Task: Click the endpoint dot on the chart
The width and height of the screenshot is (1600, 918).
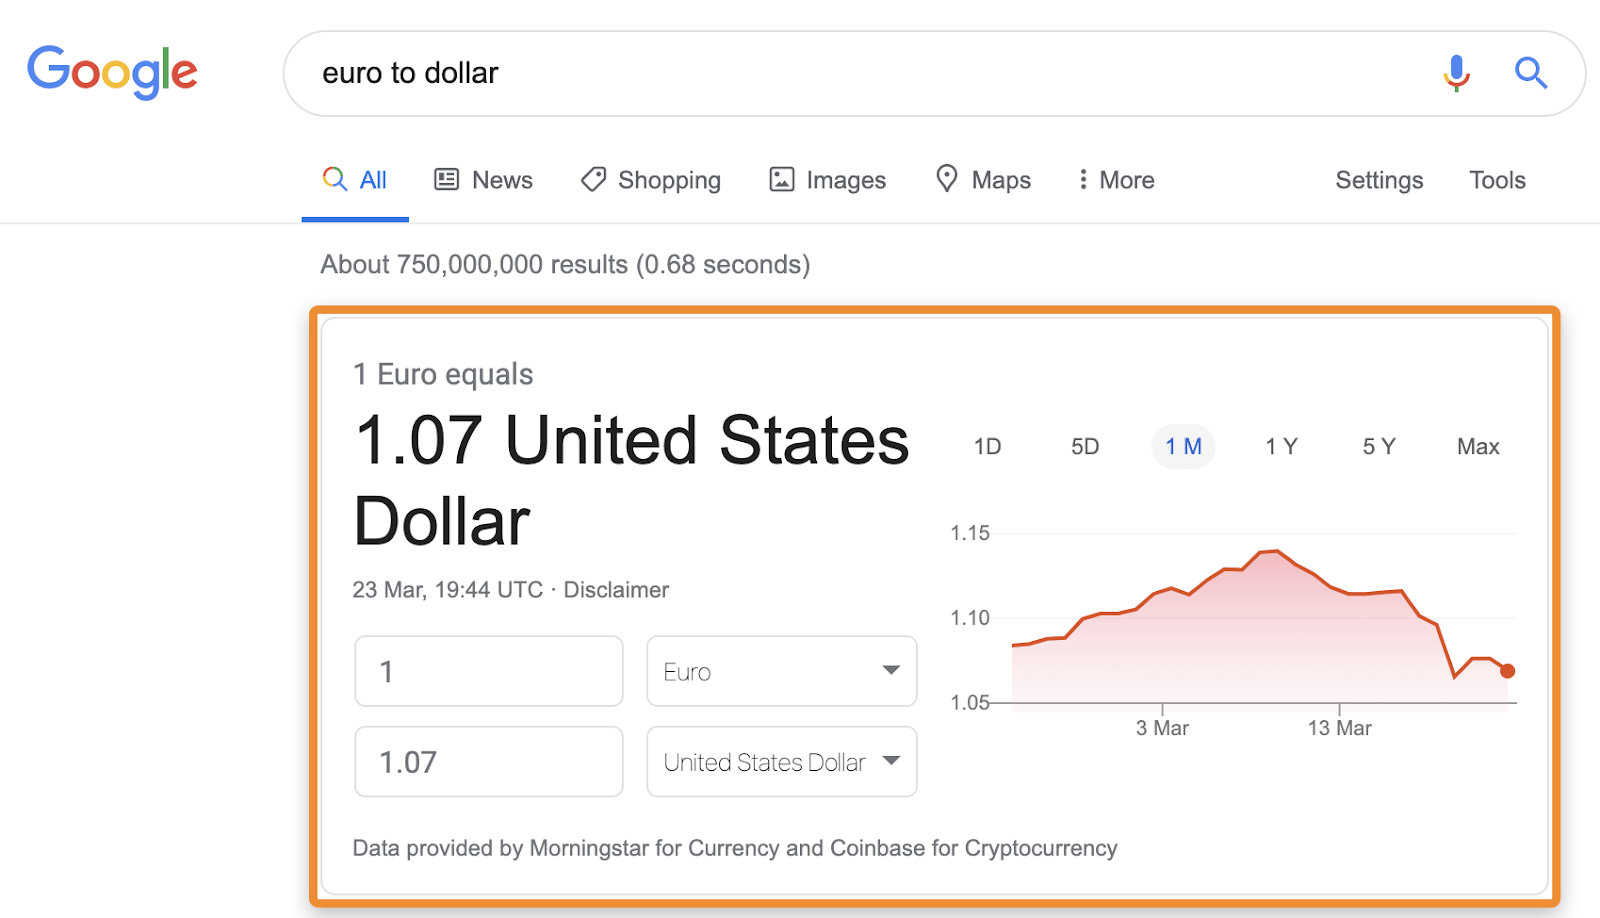Action: pos(1507,671)
